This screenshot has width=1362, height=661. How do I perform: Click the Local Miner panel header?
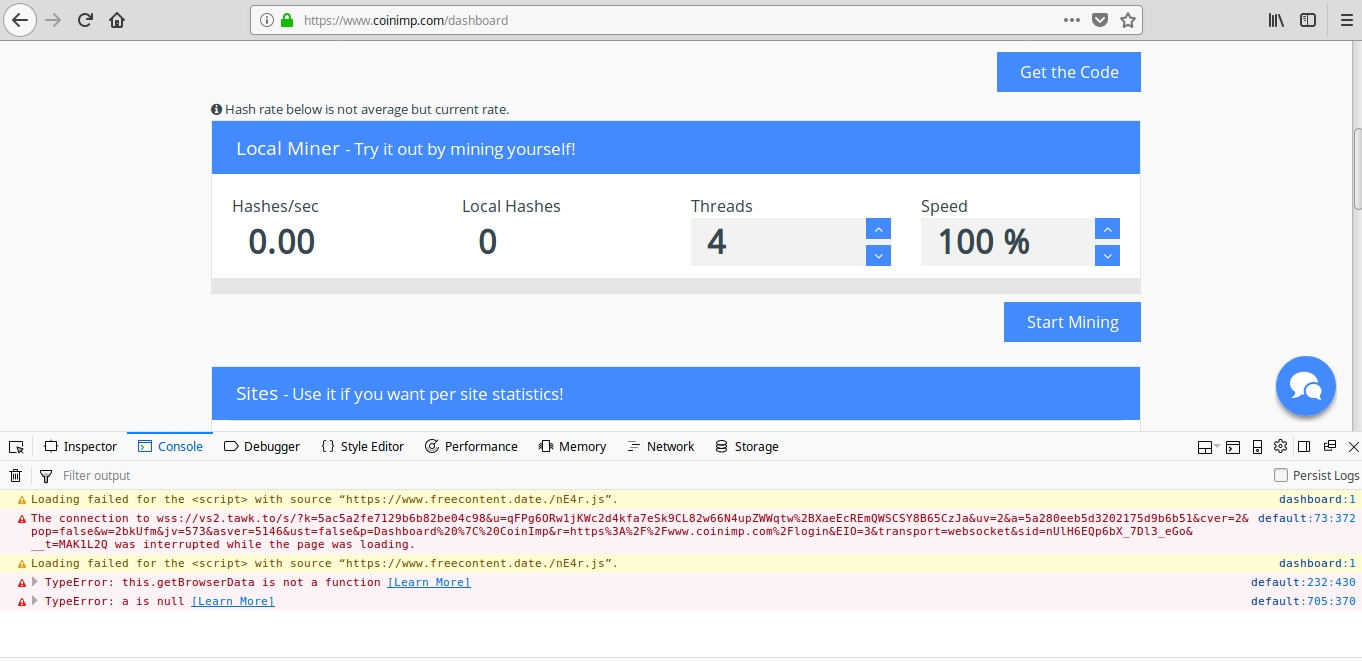(676, 148)
